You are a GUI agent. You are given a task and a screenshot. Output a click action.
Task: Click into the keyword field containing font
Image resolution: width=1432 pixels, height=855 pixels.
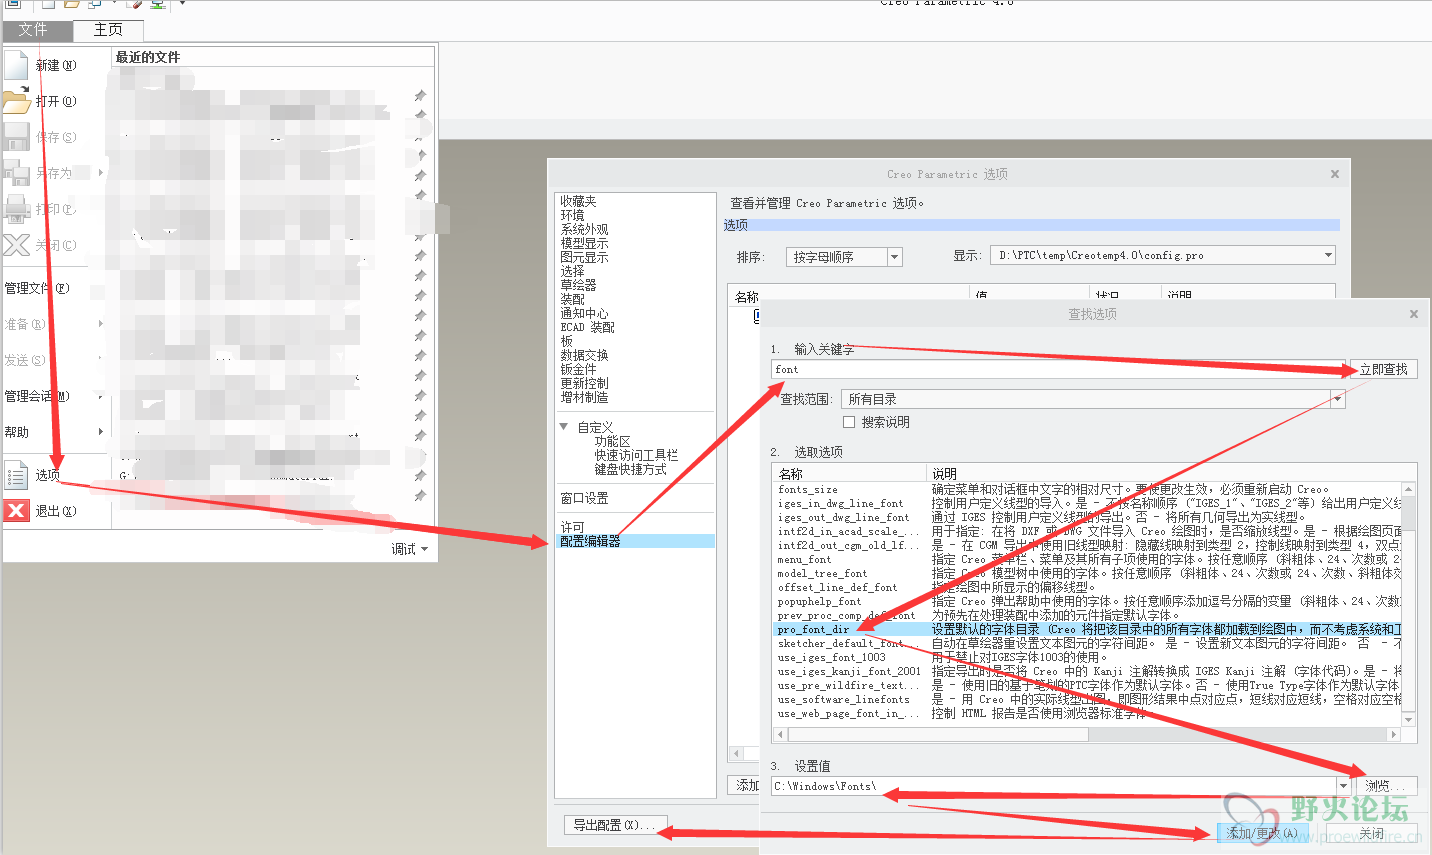tap(1059, 369)
